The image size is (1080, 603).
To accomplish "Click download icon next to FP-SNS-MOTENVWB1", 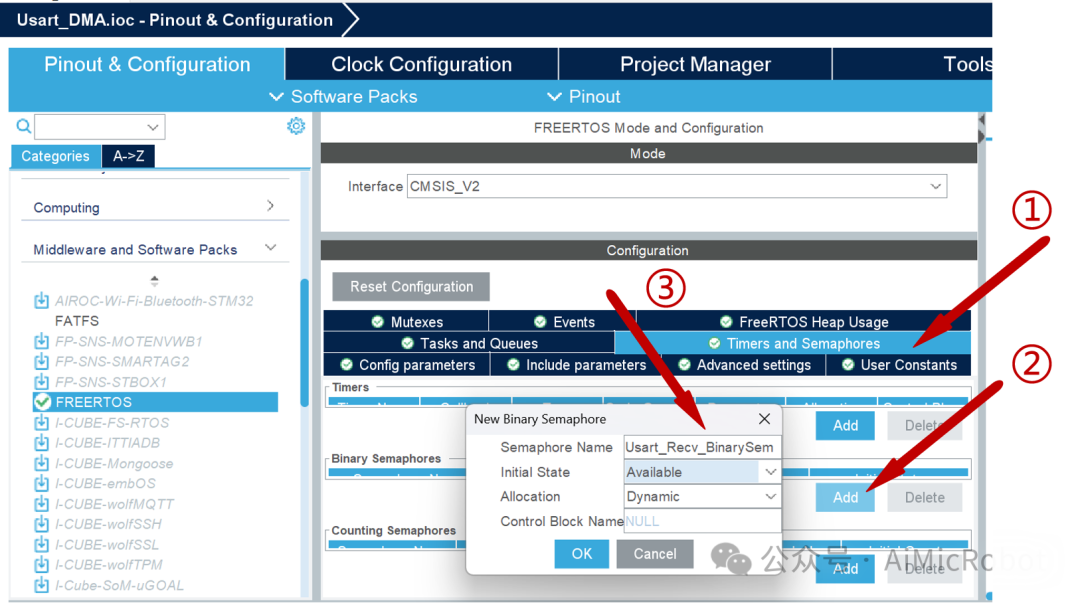I will [x=42, y=341].
